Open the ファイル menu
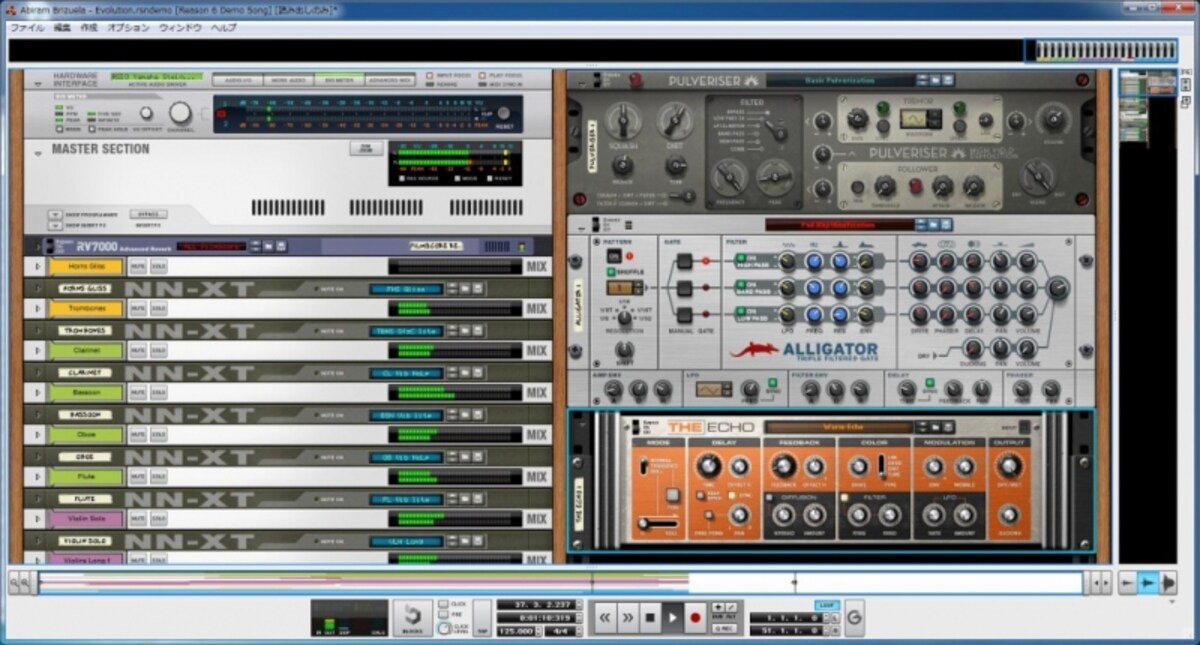Screen dimensions: 1200x645 pyautogui.click(x=26, y=27)
